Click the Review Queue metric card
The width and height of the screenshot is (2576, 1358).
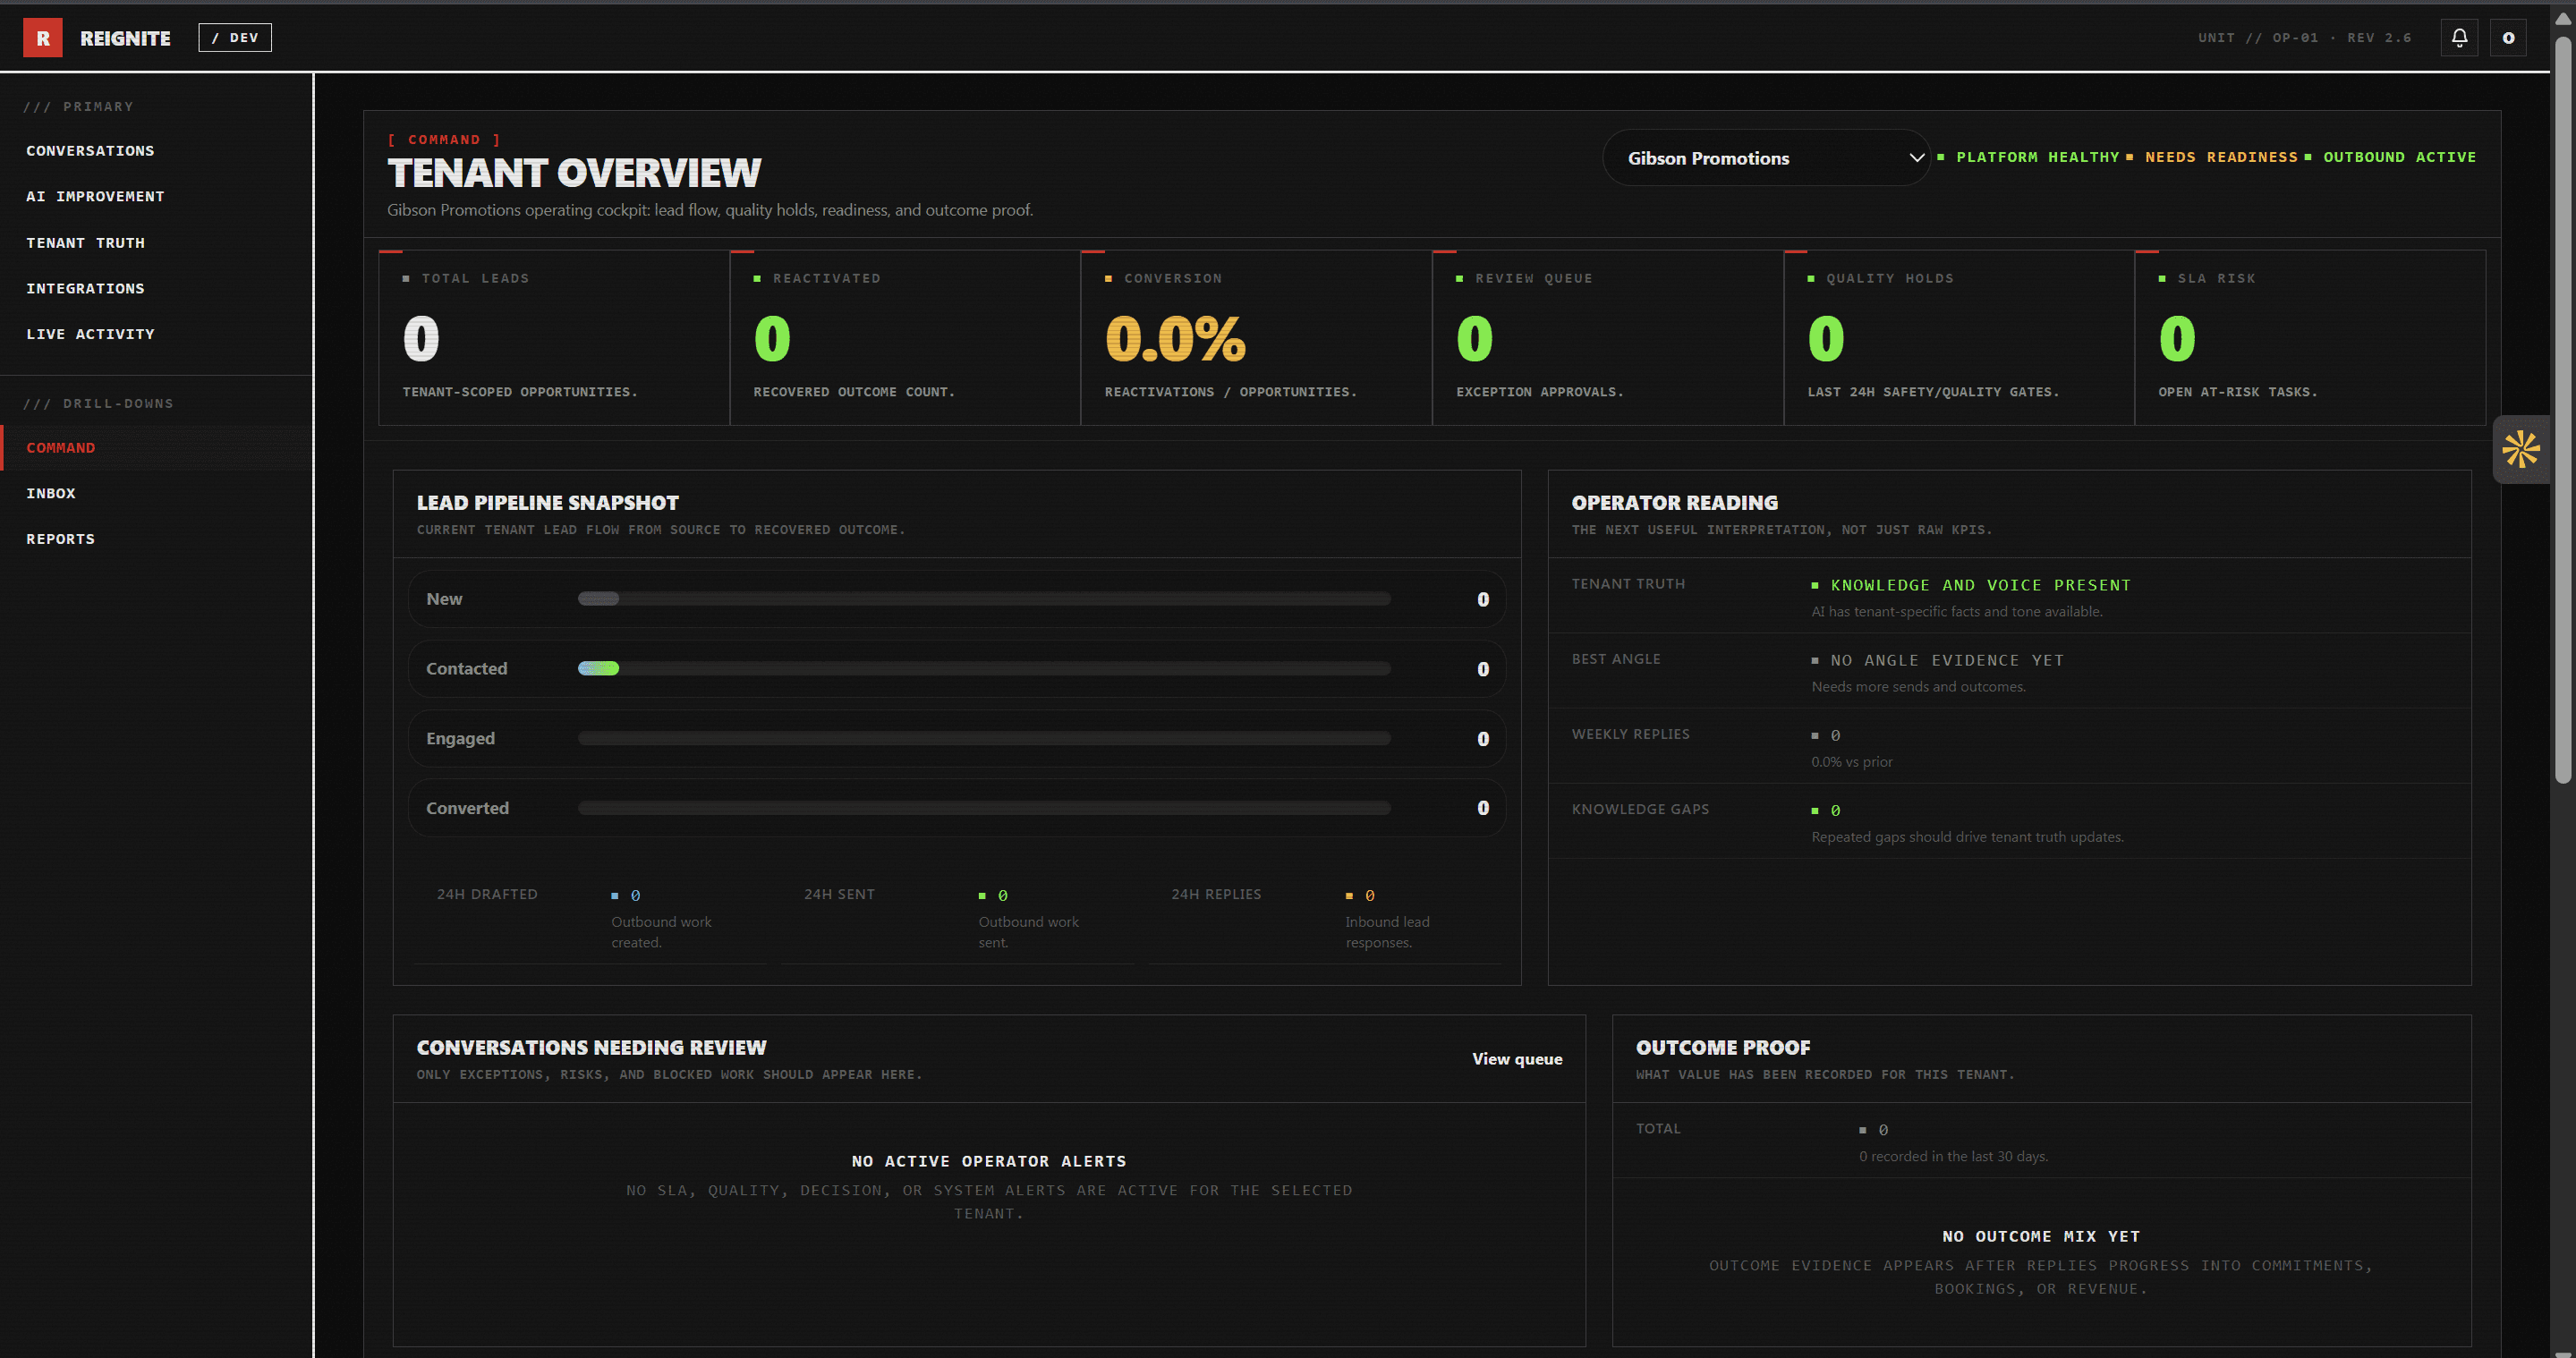coord(1608,338)
